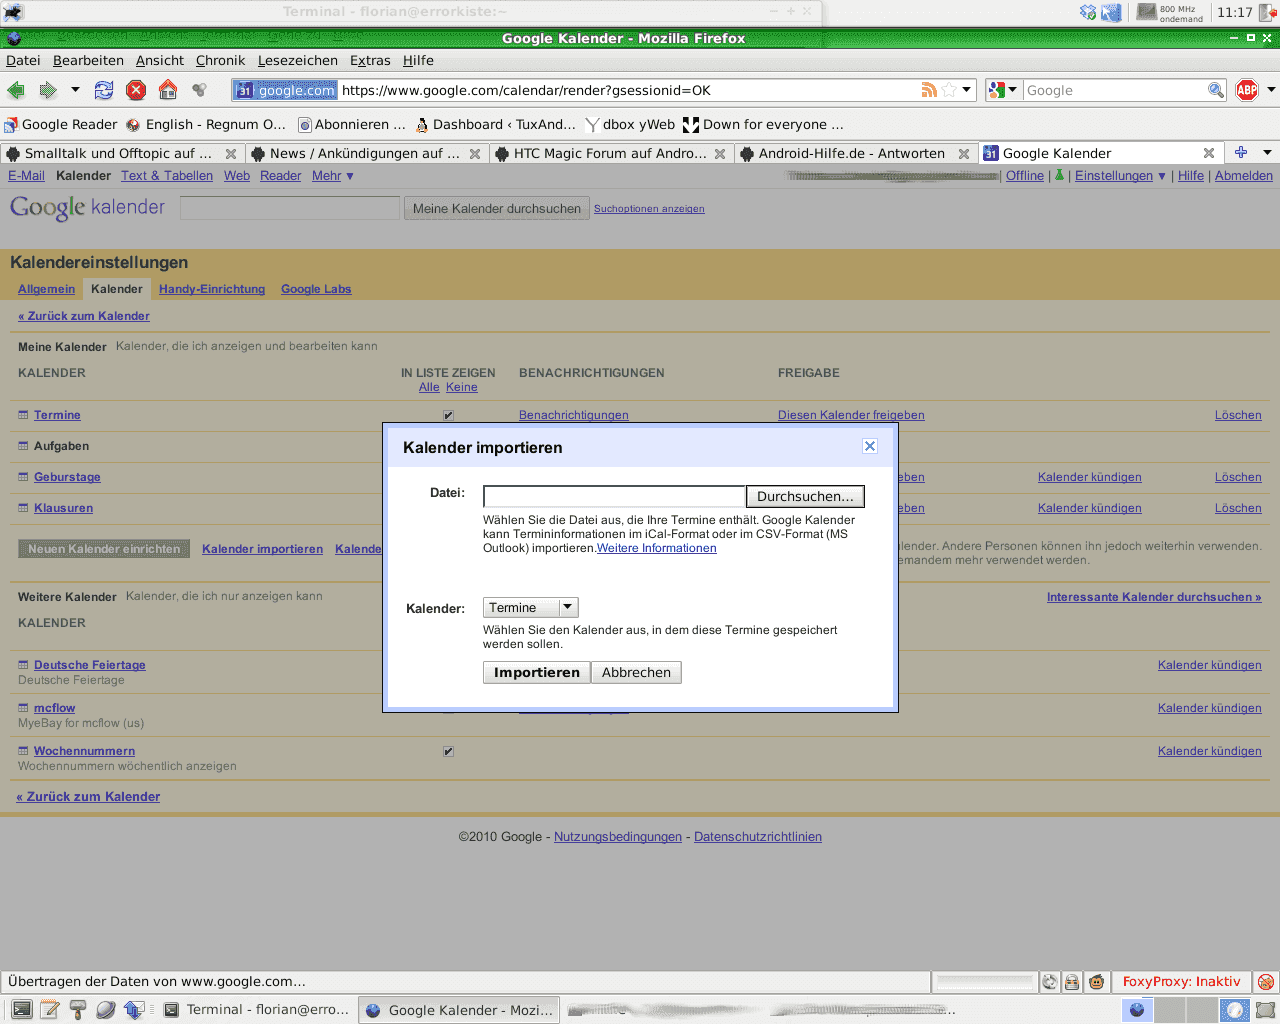
Task: Click the Datei file path input field
Action: (x=614, y=496)
